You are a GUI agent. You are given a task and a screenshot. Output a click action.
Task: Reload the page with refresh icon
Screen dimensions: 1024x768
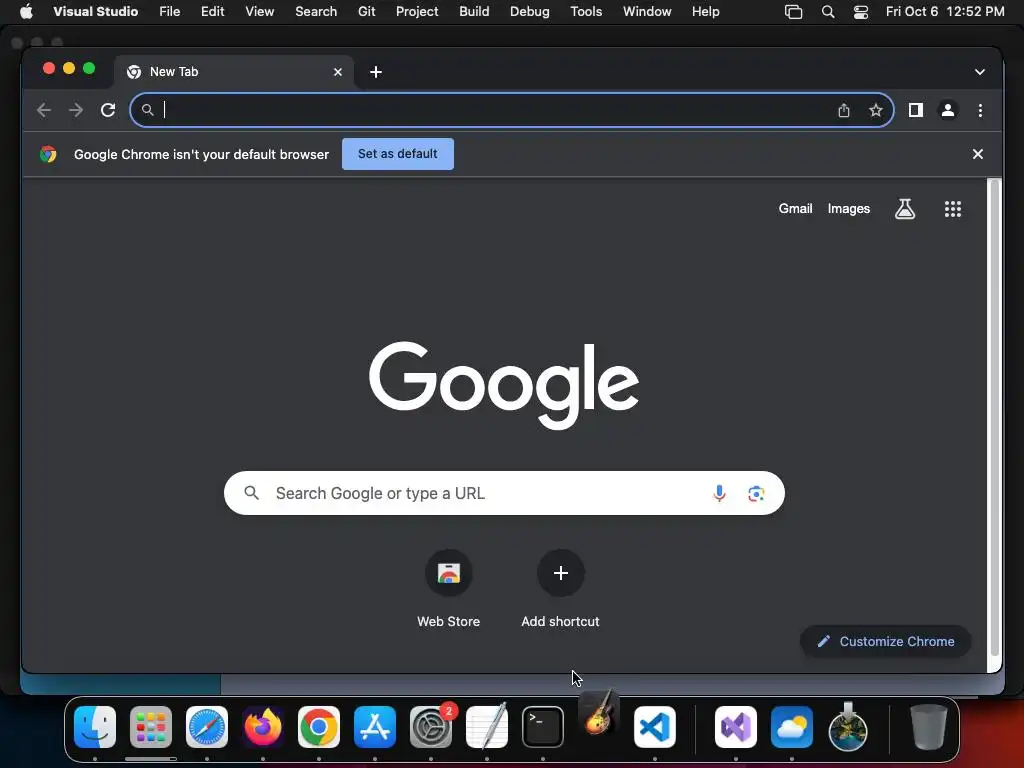point(108,110)
